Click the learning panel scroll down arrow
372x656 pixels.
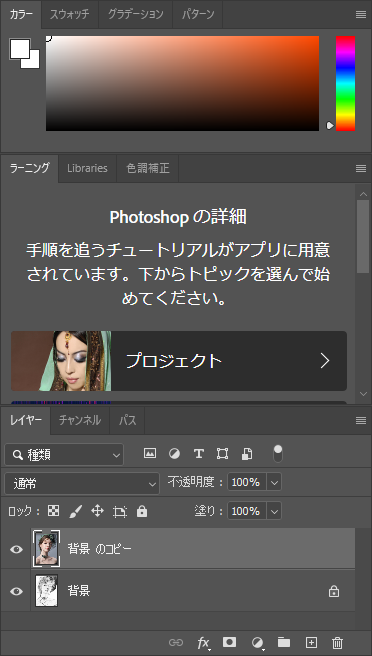pos(362,394)
